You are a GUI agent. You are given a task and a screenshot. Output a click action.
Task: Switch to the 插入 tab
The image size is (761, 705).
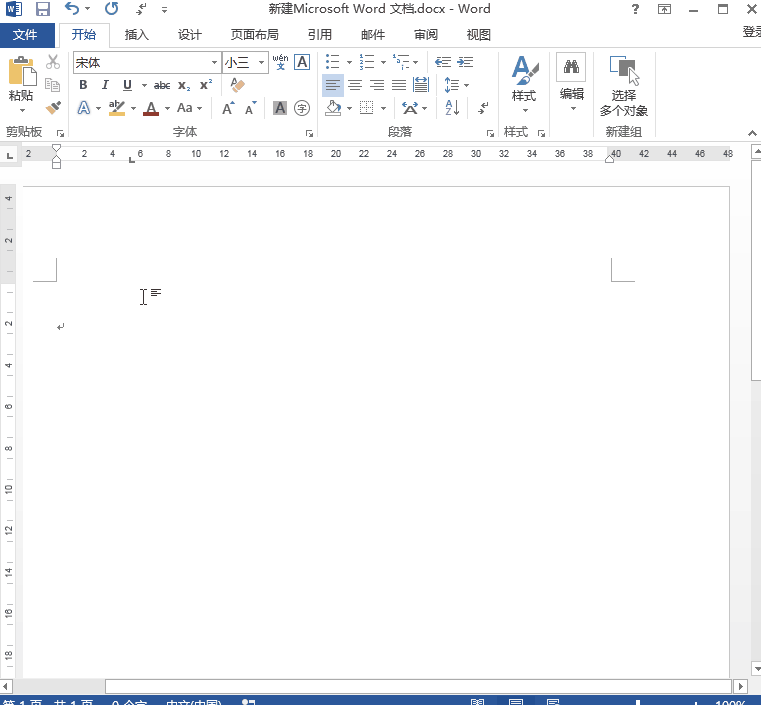tap(136, 35)
